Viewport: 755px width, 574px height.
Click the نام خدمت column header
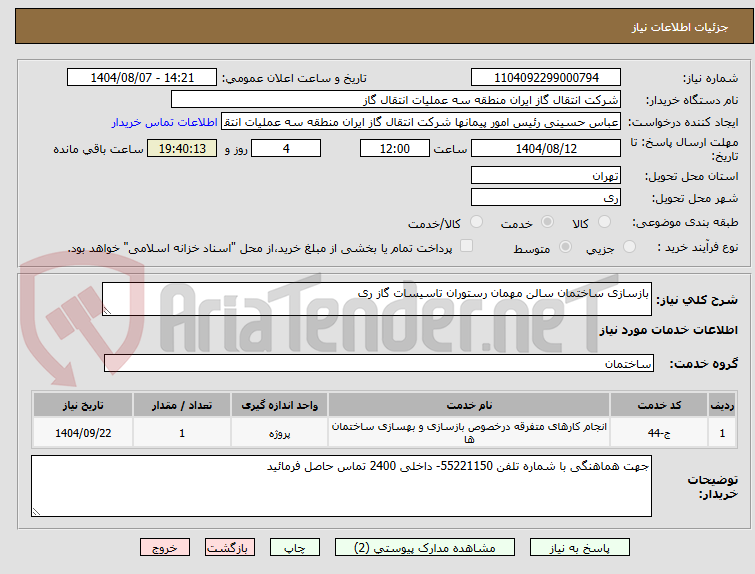(469, 405)
